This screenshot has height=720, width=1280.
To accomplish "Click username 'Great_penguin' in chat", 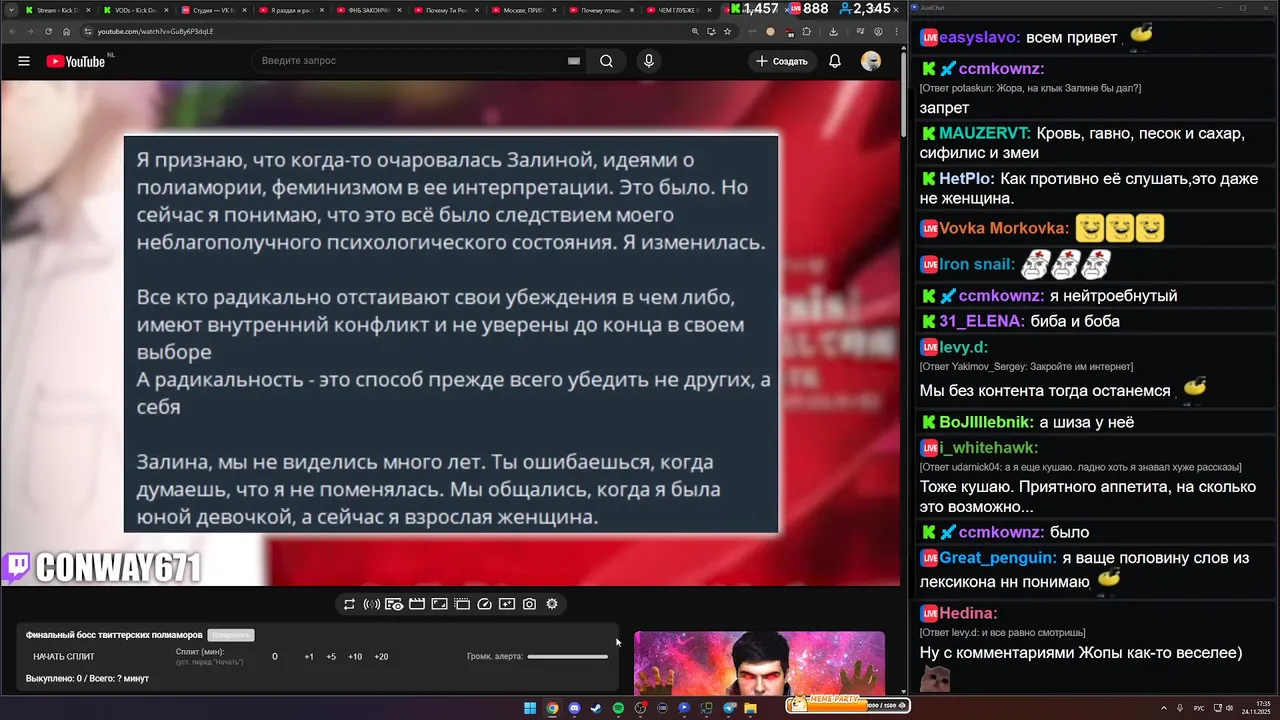I will [997, 558].
